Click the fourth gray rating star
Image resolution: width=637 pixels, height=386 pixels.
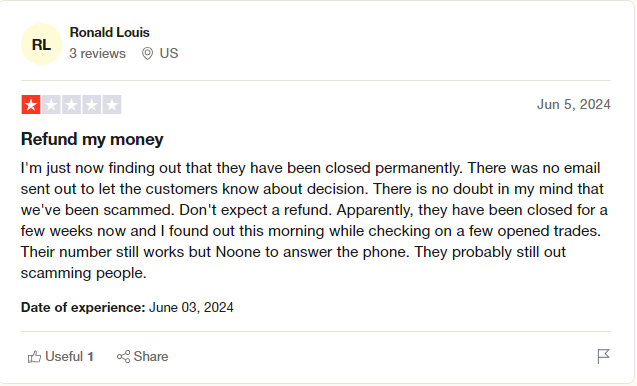pyautogui.click(x=92, y=105)
